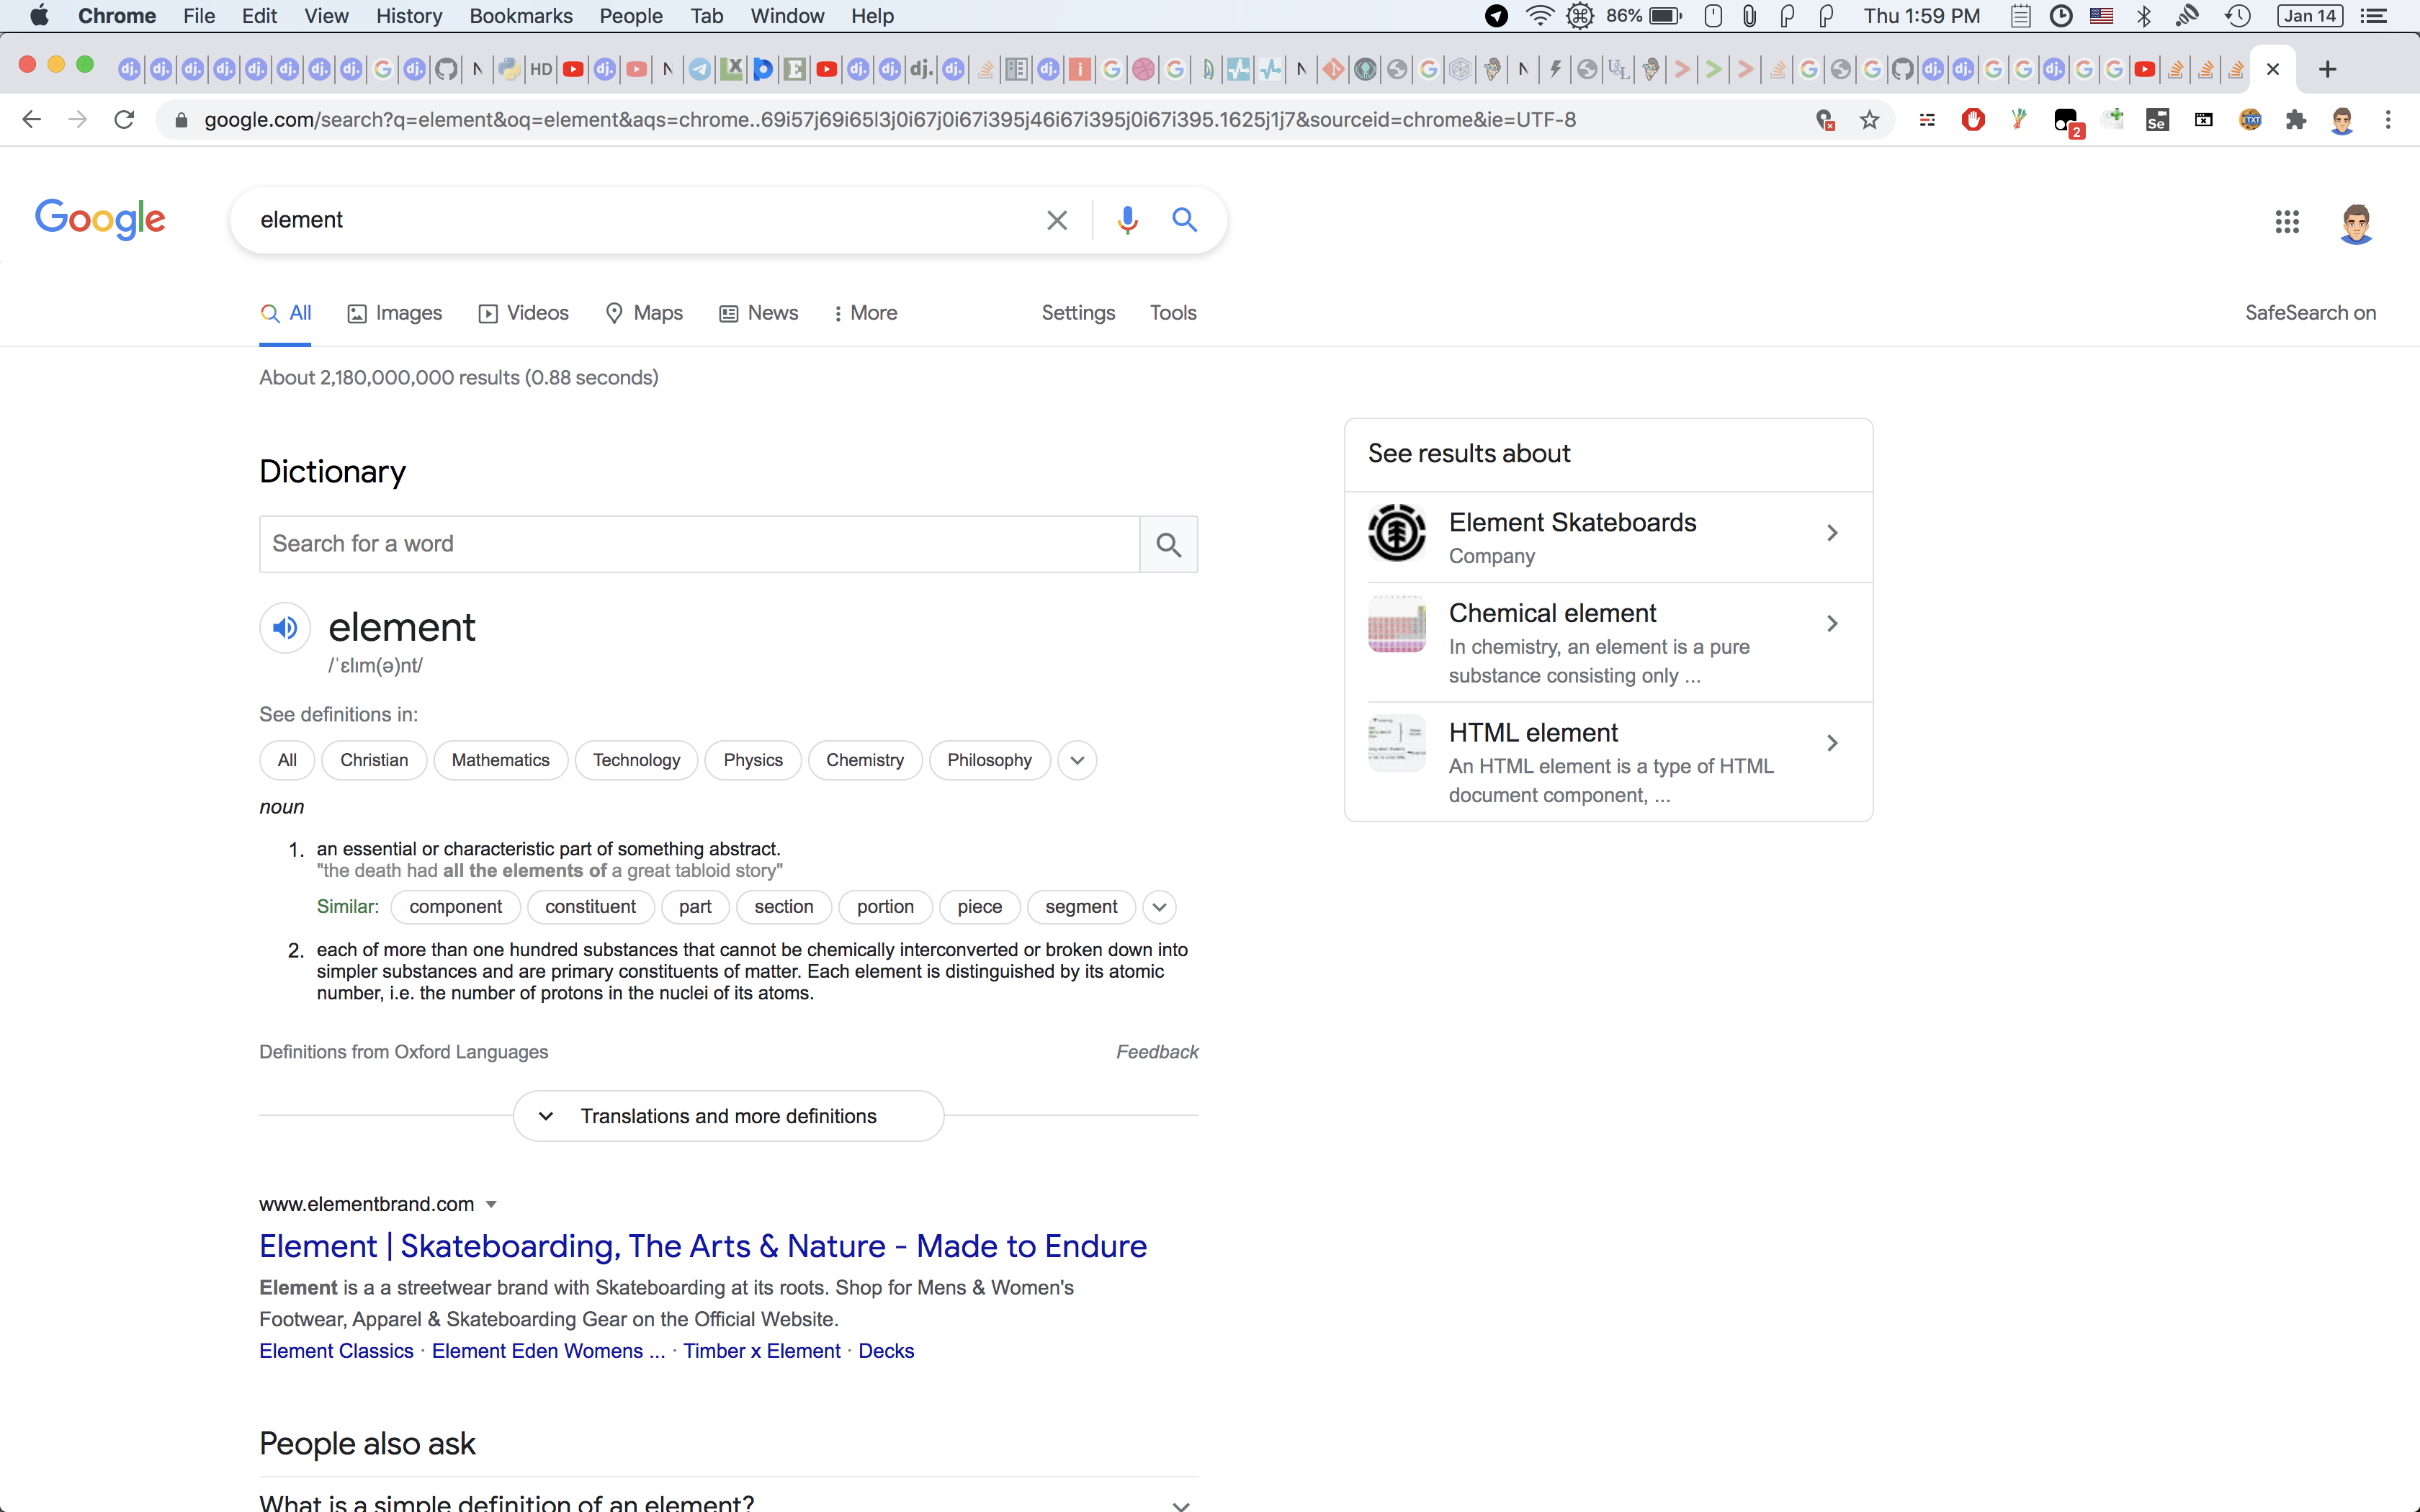
Task: Click the site lock icon in the address bar
Action: [181, 120]
